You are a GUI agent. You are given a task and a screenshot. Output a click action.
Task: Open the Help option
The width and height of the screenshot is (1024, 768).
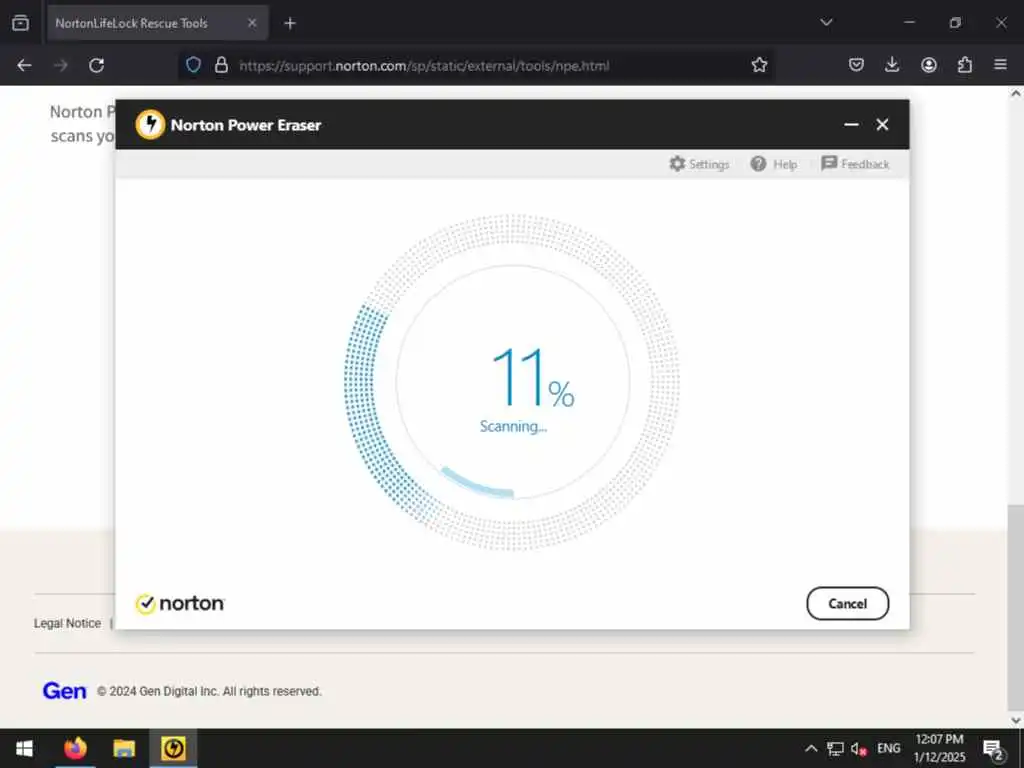773,164
